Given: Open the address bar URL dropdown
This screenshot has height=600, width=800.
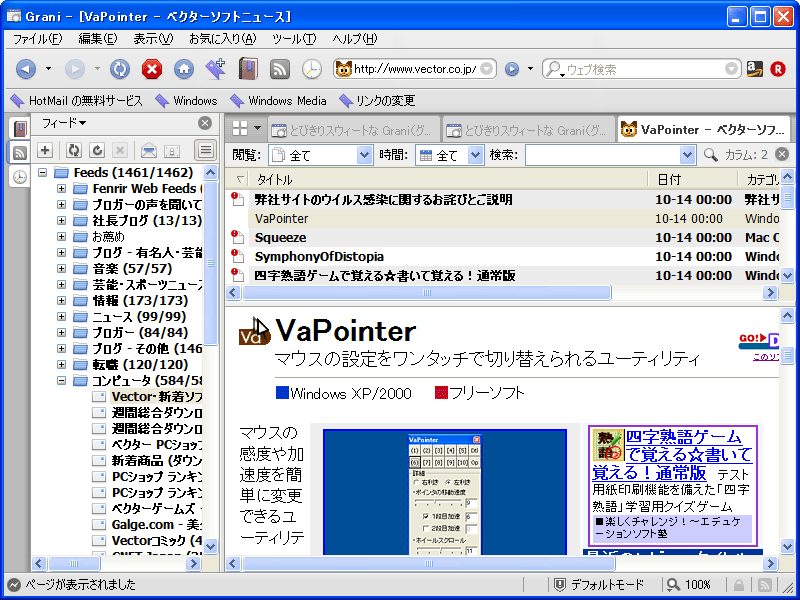Looking at the screenshot, I should 487,68.
